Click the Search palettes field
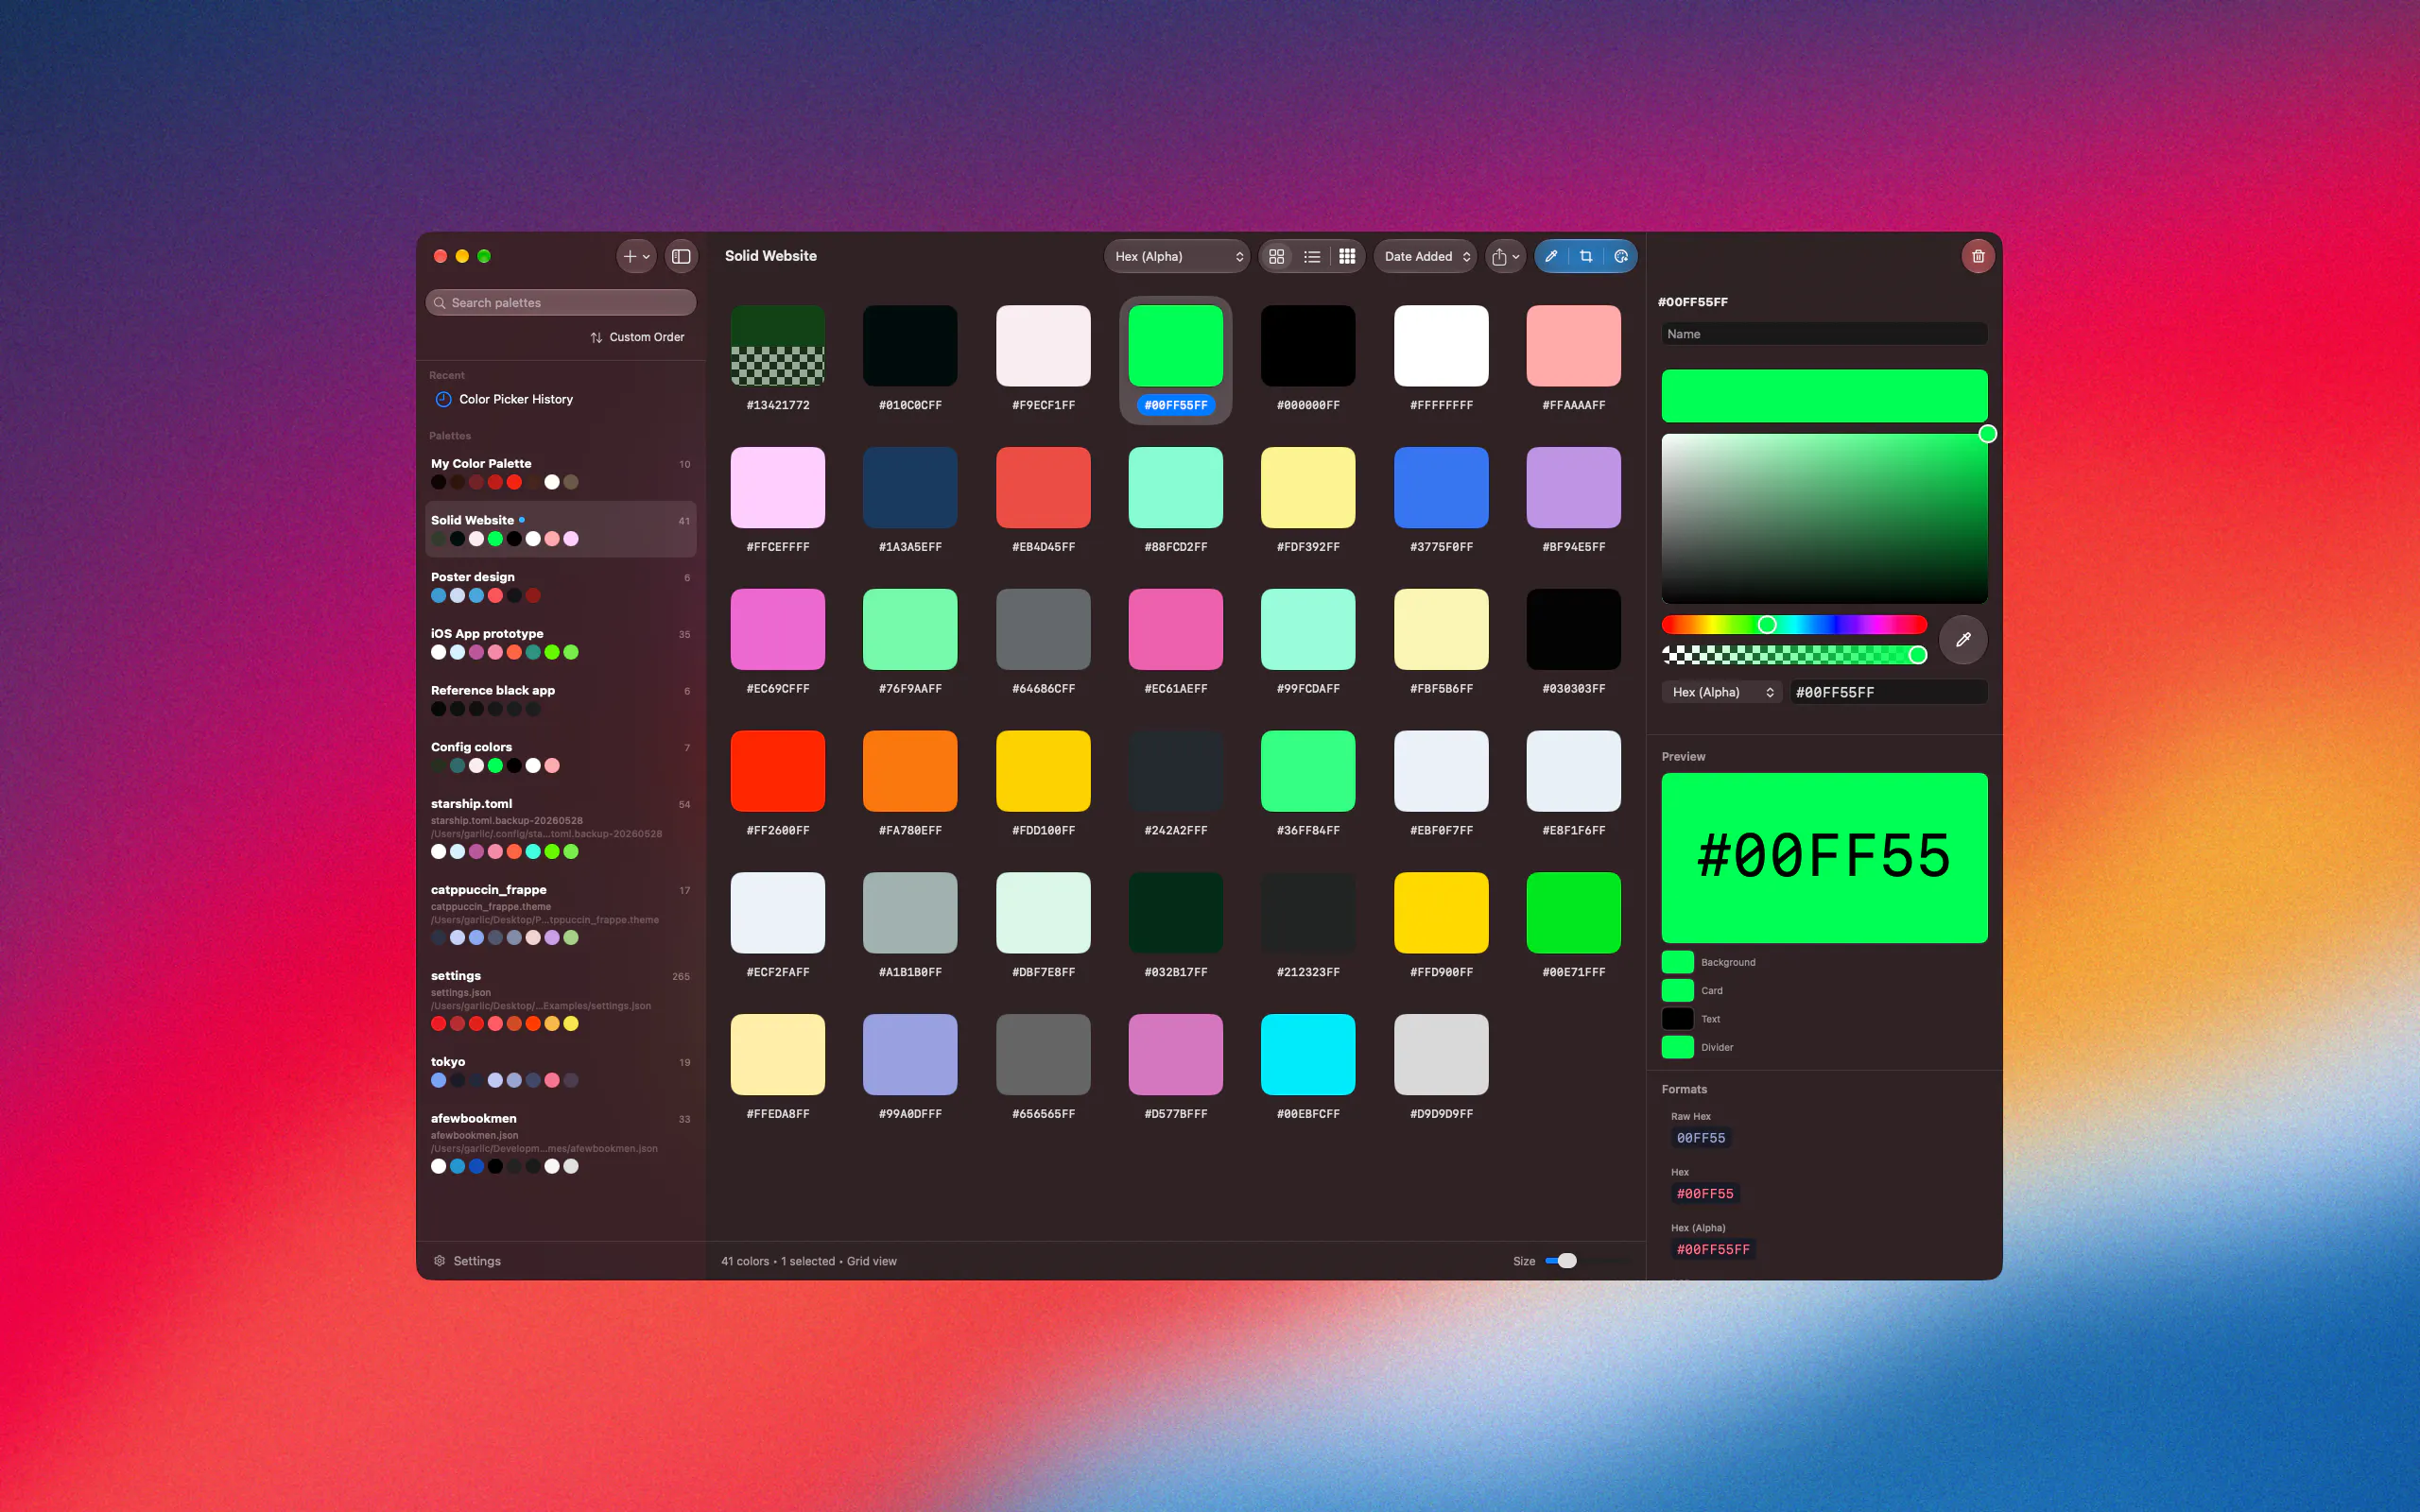This screenshot has height=1512, width=2420. pyautogui.click(x=561, y=302)
